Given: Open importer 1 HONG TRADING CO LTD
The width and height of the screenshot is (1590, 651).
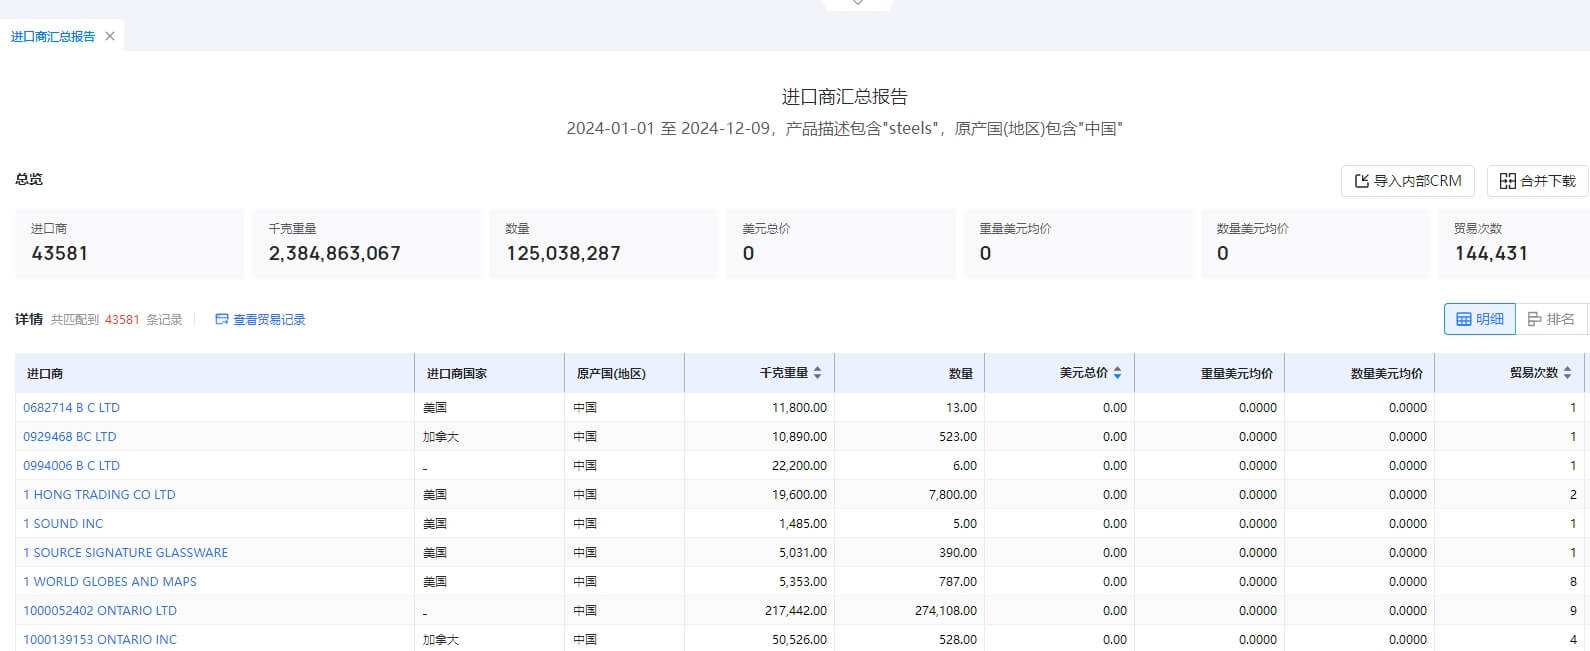Looking at the screenshot, I should 99,495.
